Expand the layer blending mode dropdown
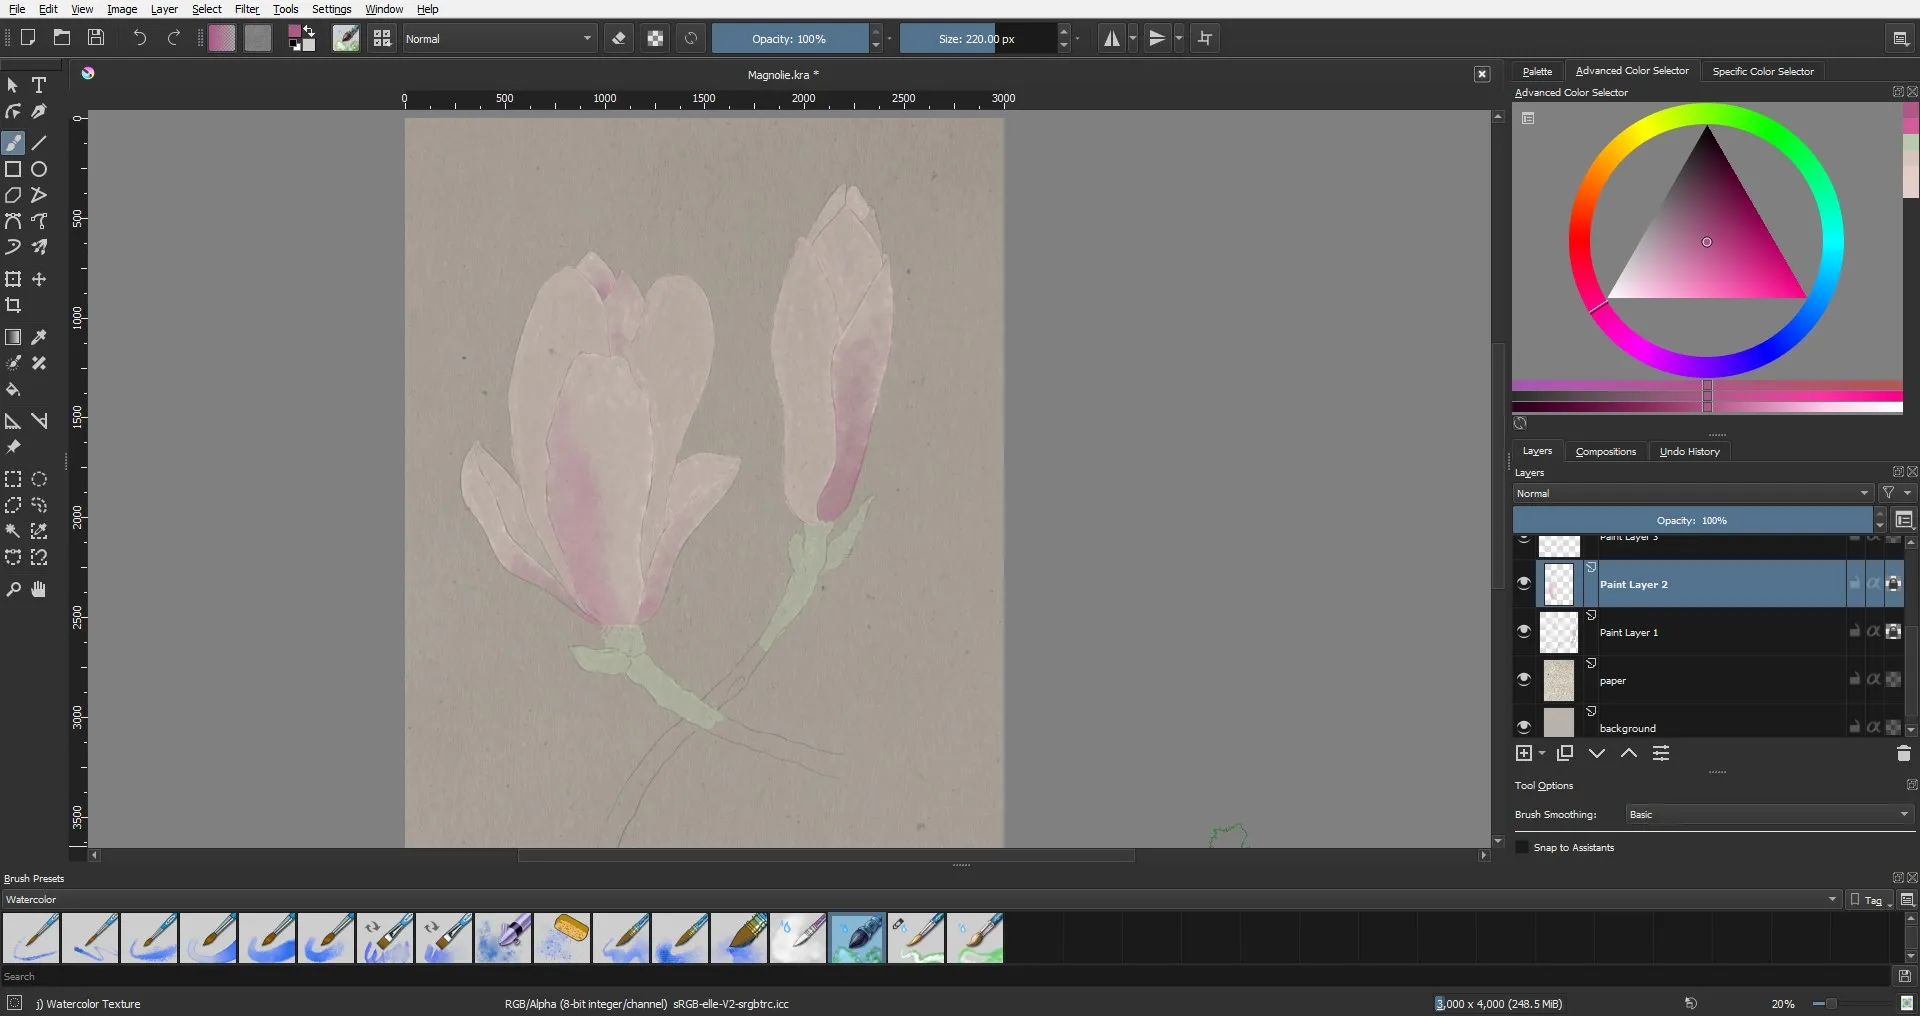This screenshot has width=1920, height=1016. (x=1692, y=494)
